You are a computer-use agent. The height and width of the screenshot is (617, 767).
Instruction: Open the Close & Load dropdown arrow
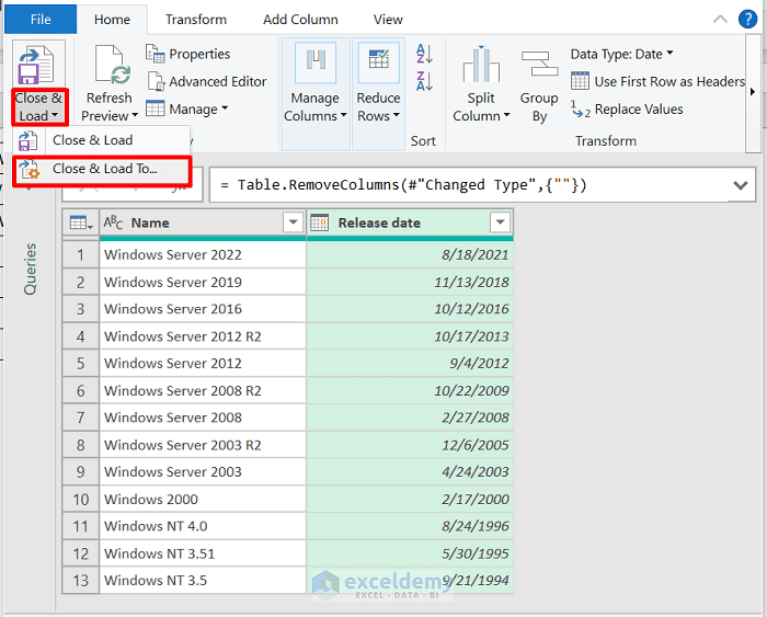click(55, 115)
